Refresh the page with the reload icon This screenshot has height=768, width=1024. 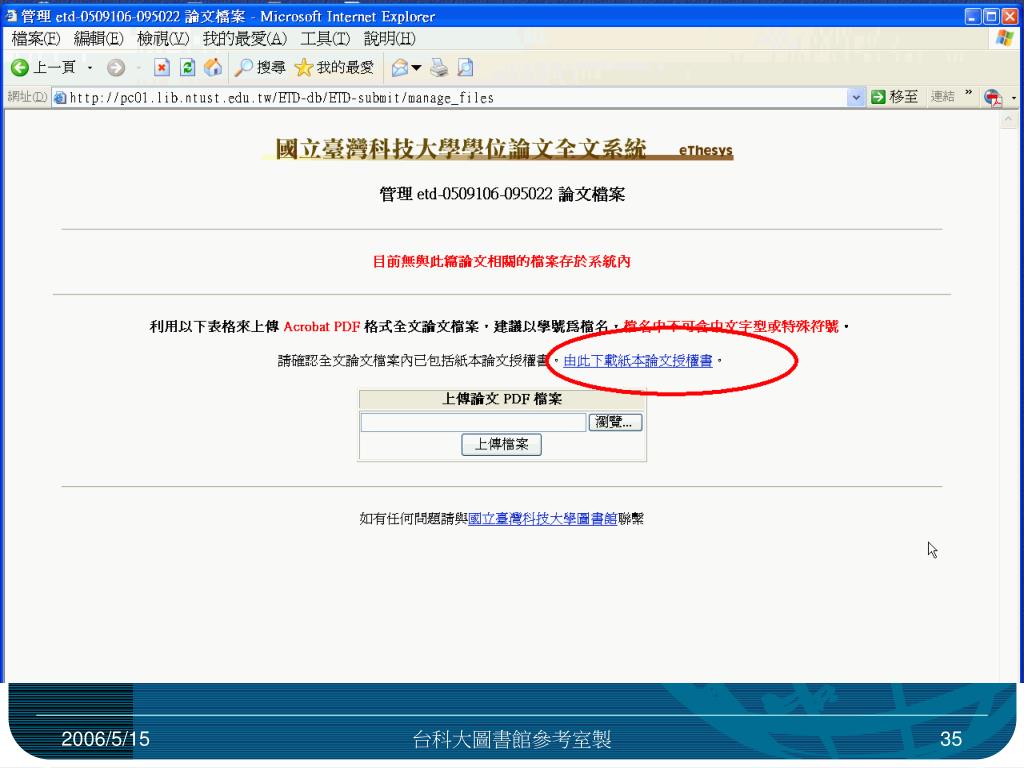187,67
